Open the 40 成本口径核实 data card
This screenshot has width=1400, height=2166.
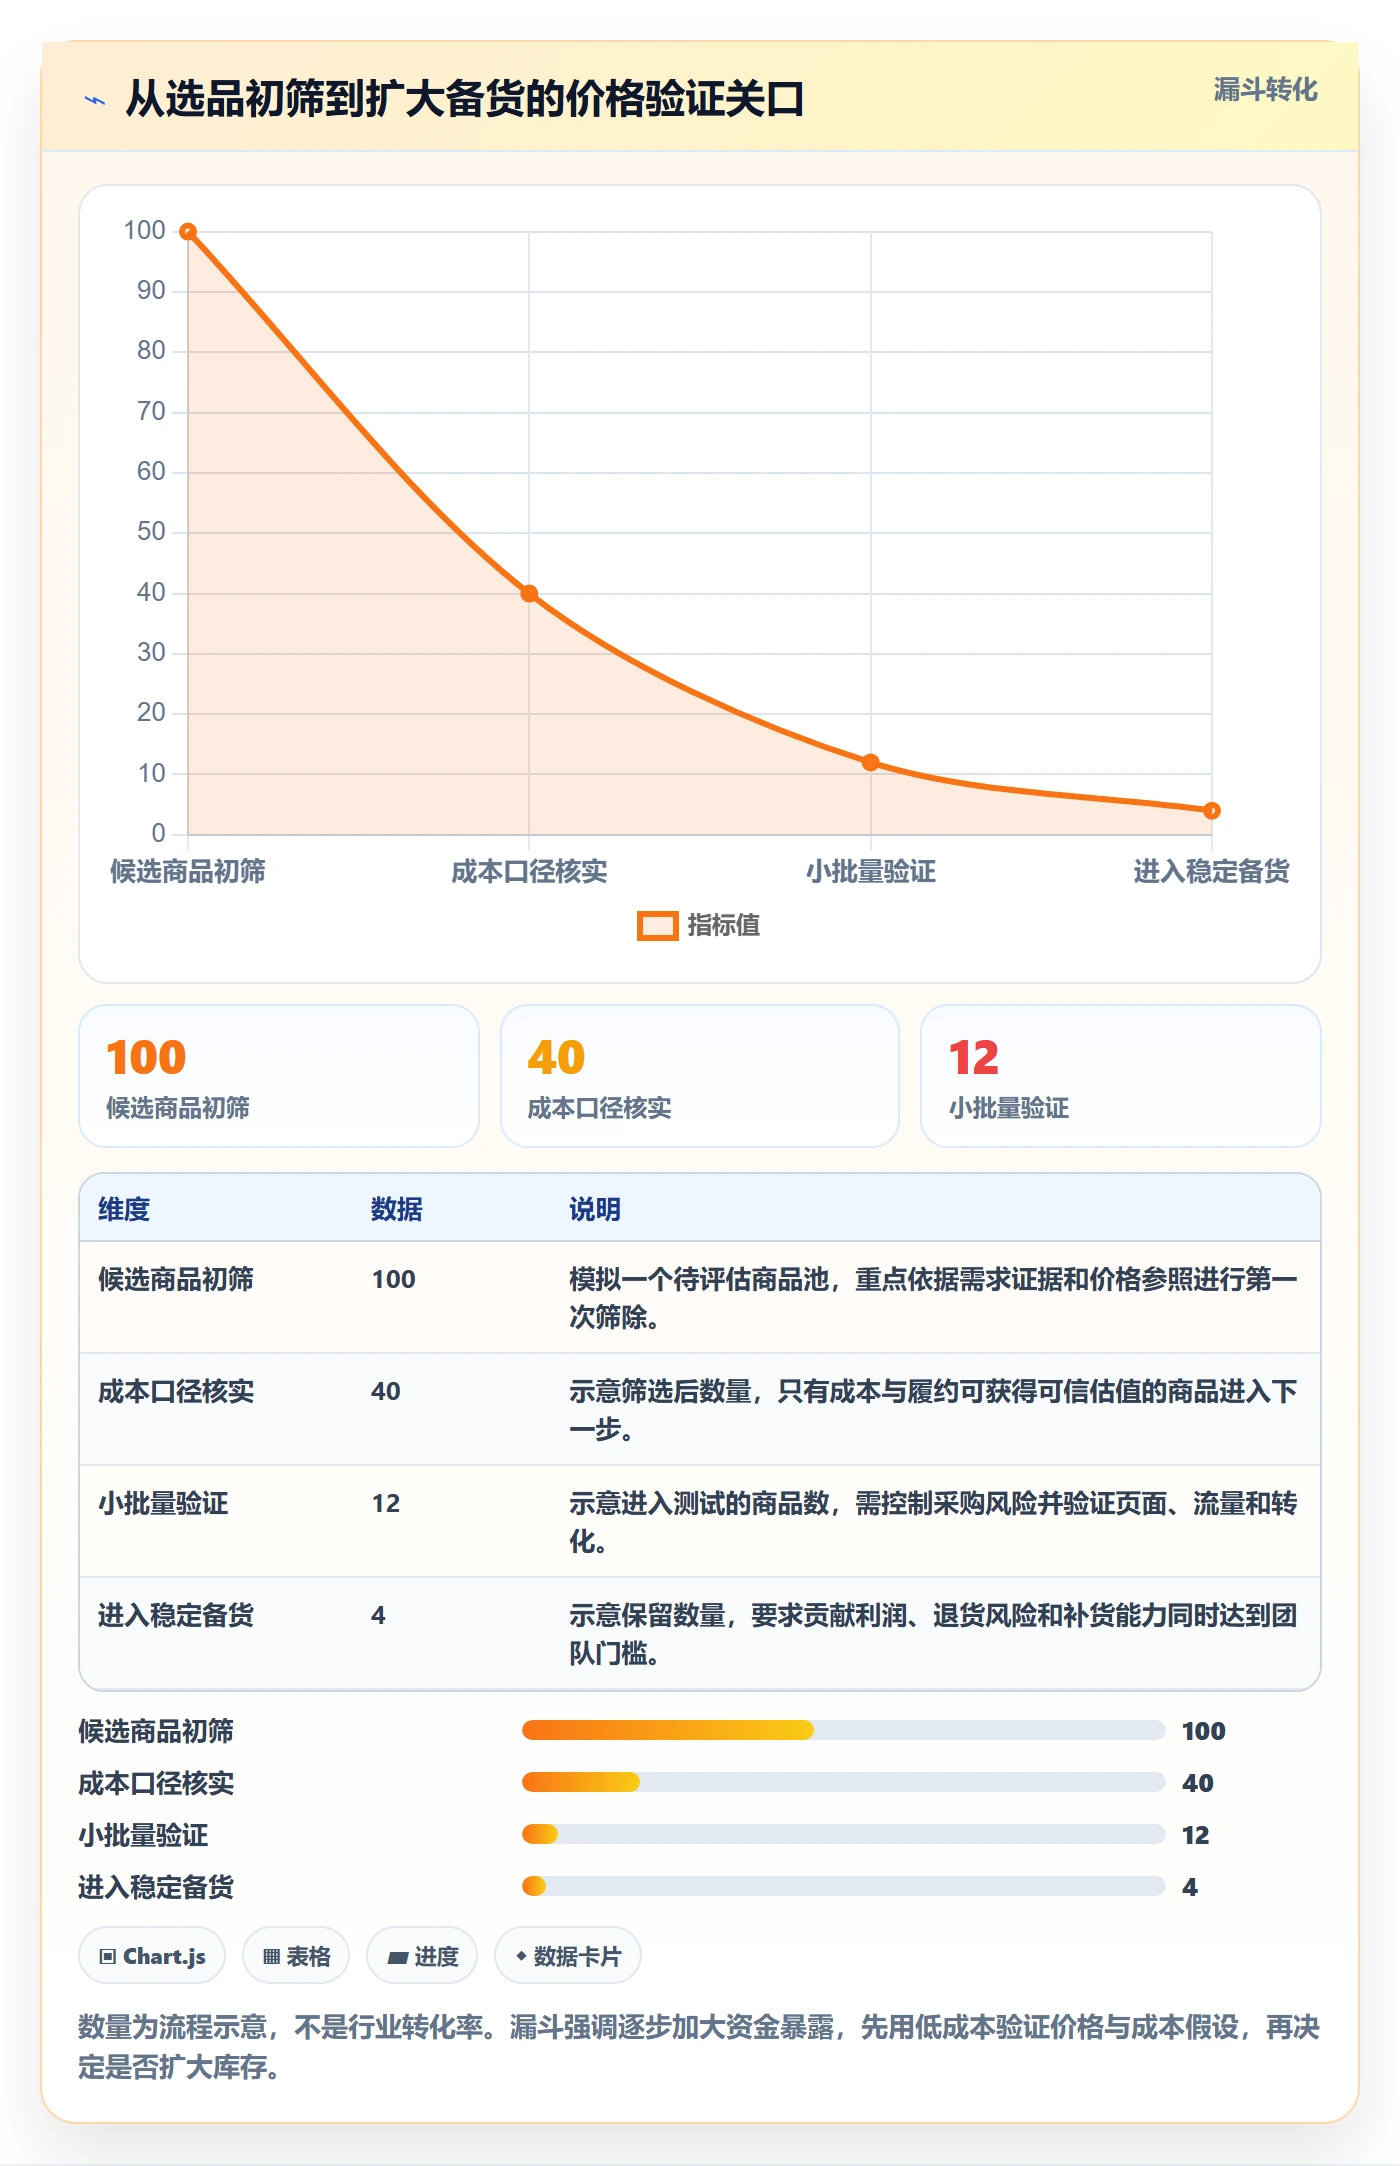700,1076
